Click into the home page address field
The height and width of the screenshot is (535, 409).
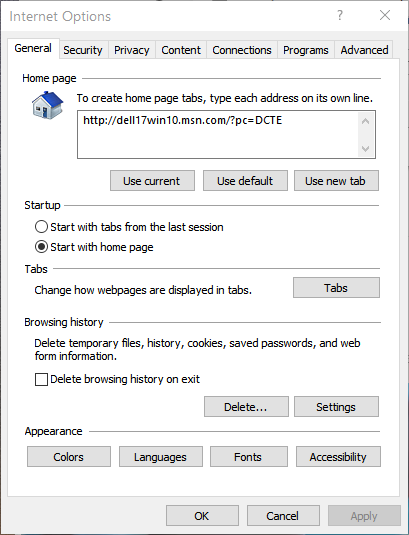coord(218,134)
